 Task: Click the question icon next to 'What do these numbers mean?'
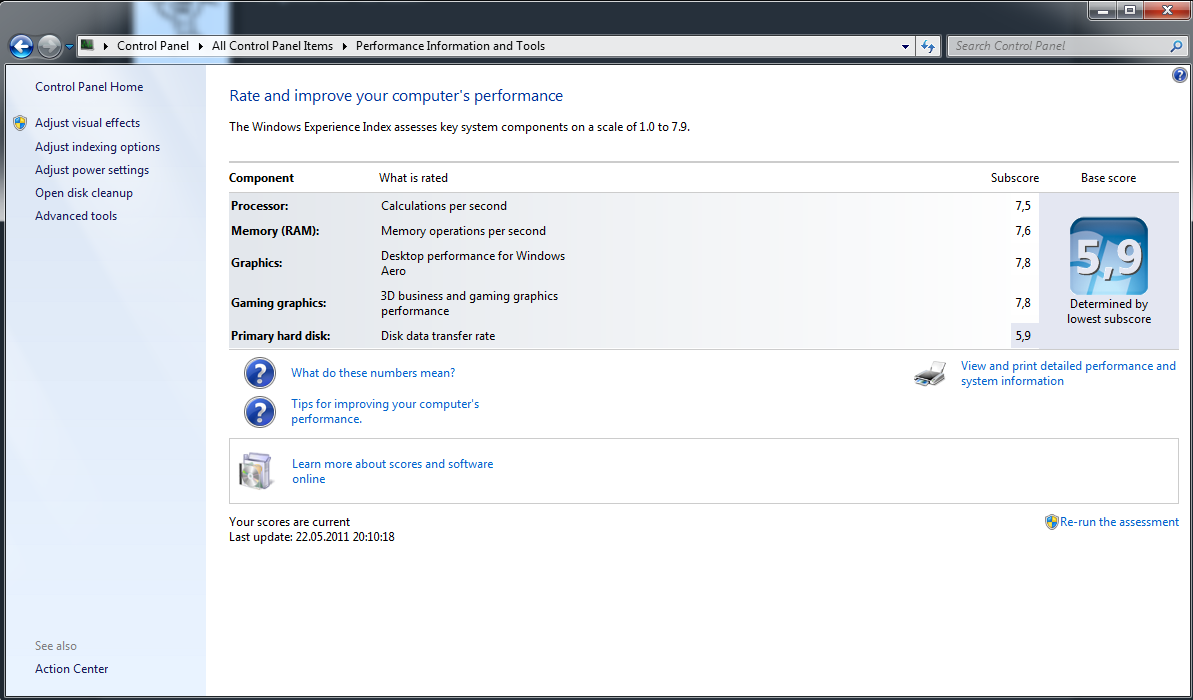pyautogui.click(x=259, y=373)
